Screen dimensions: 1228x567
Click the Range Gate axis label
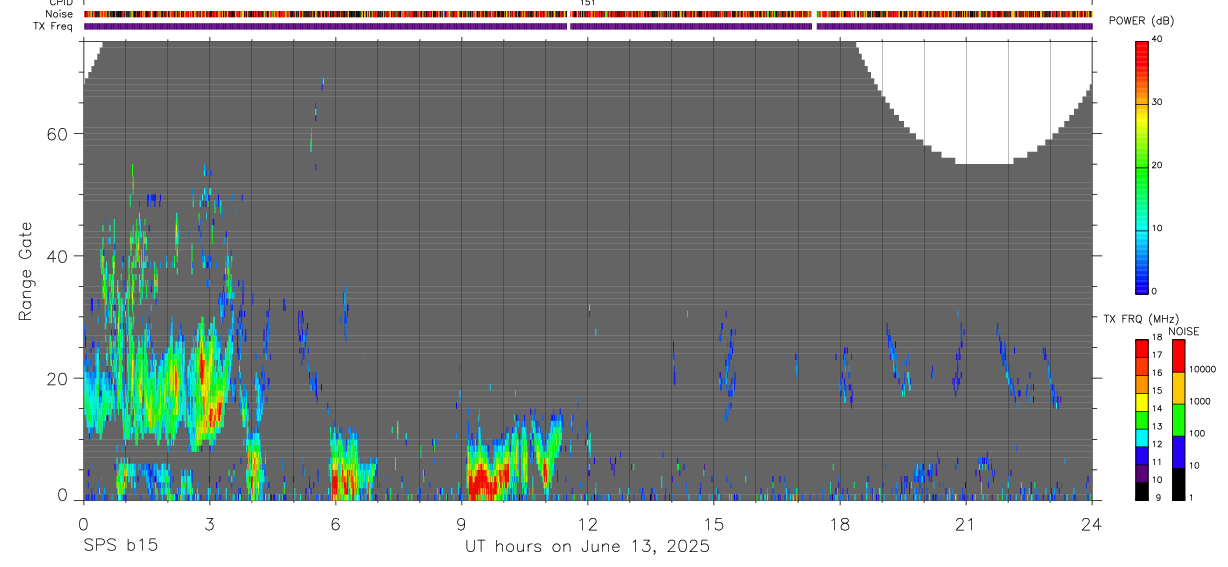(25, 271)
